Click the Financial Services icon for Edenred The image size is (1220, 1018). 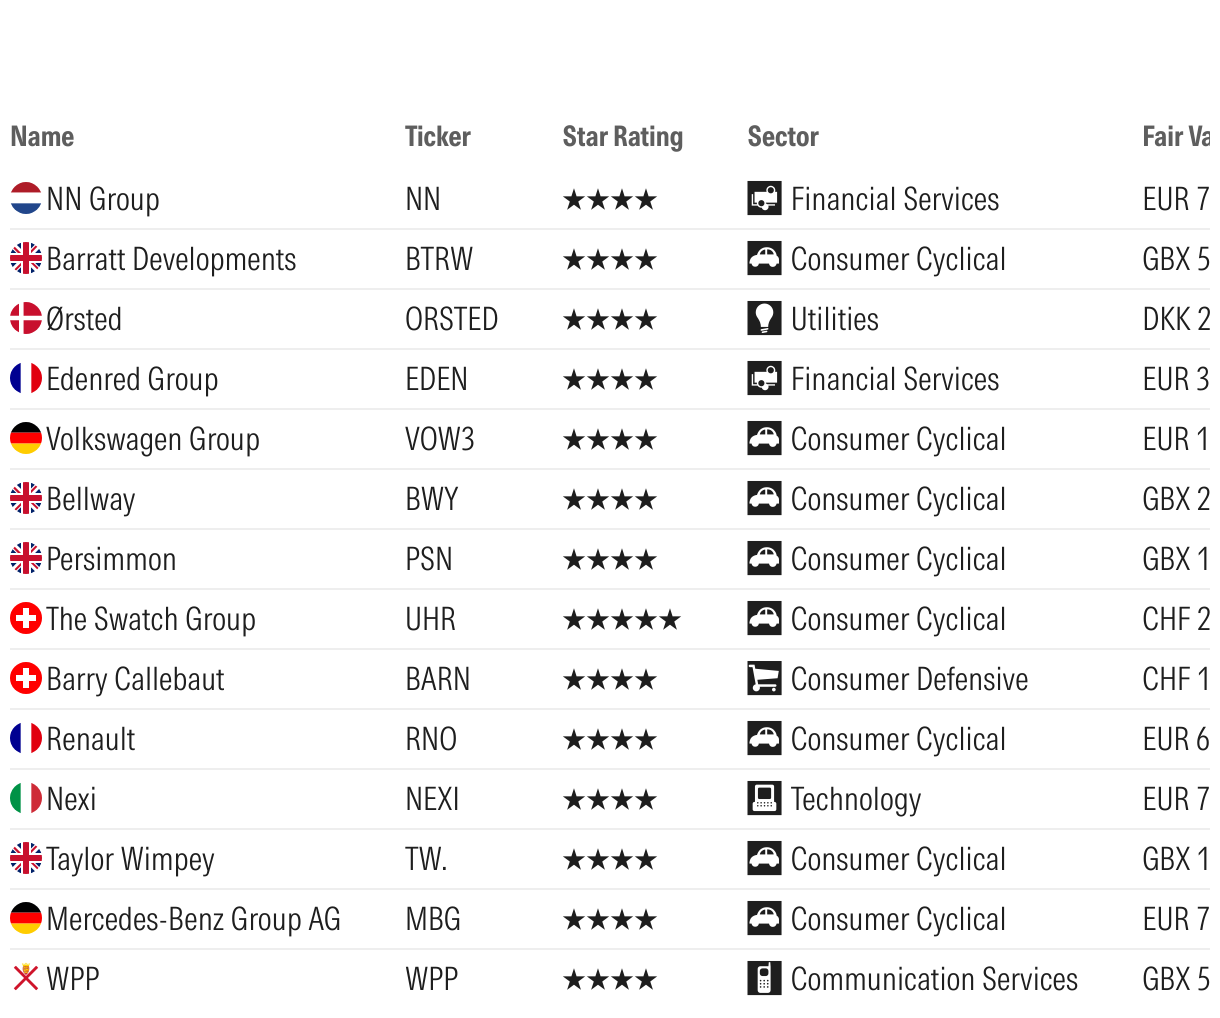765,378
